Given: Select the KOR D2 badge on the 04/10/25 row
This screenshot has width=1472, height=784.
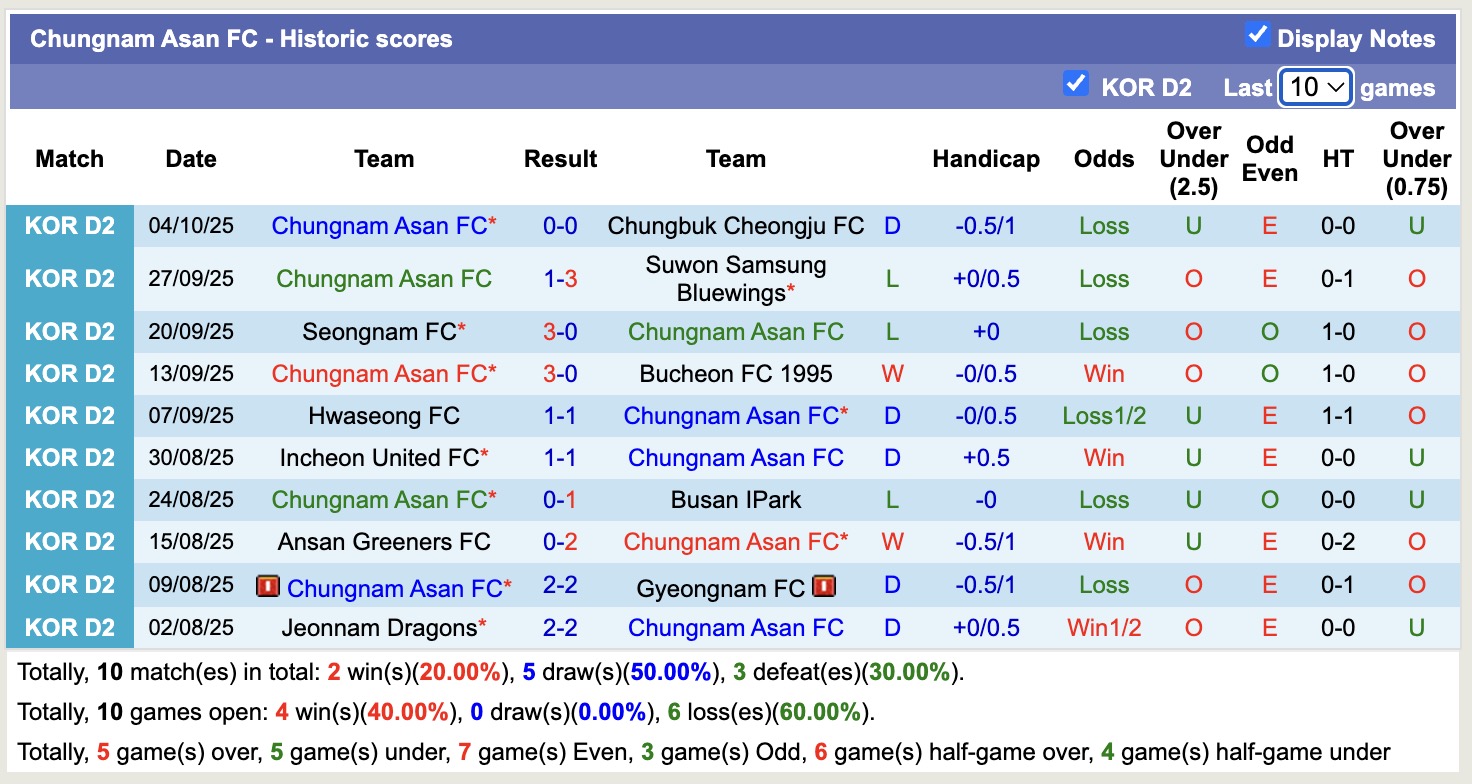Looking at the screenshot, I should 70,225.
